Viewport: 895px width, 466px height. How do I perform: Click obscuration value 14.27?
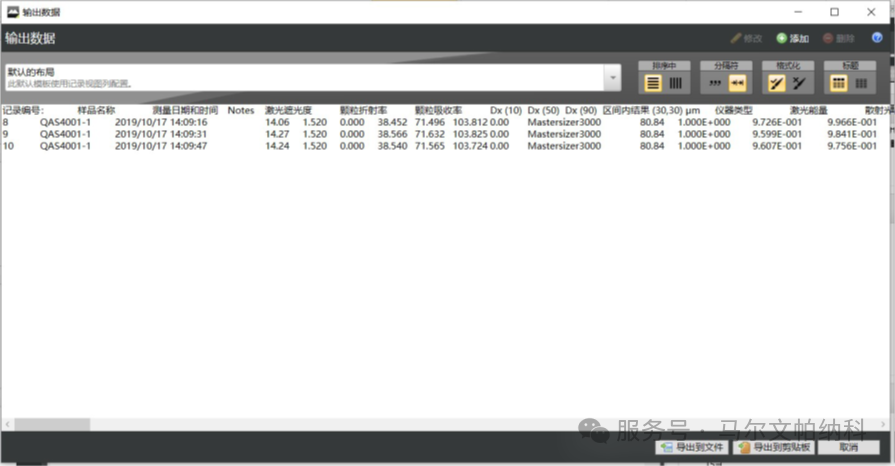pos(277,134)
